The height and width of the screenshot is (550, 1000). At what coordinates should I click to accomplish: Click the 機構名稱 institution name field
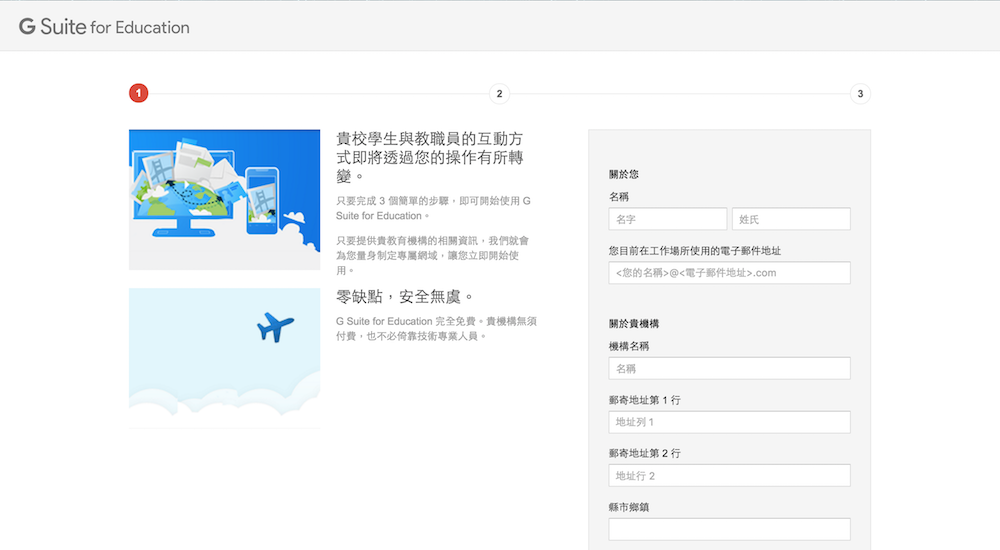tap(729, 368)
